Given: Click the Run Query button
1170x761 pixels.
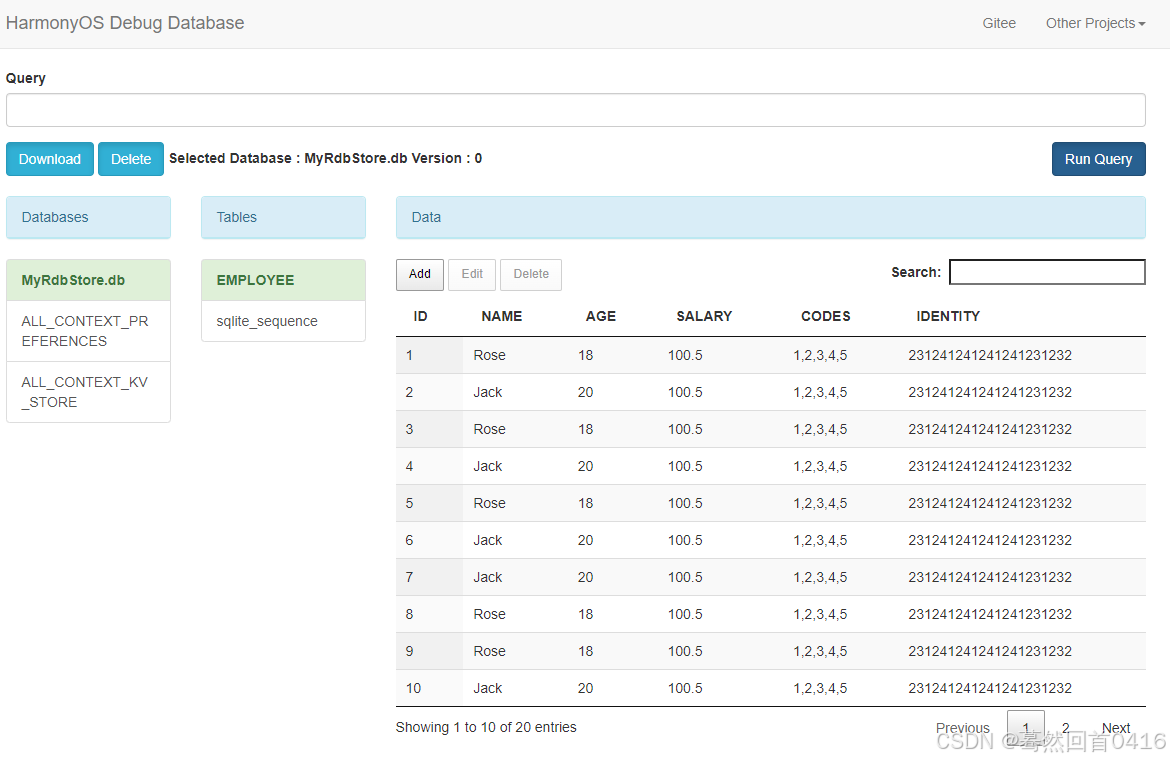Looking at the screenshot, I should click(x=1098, y=159).
